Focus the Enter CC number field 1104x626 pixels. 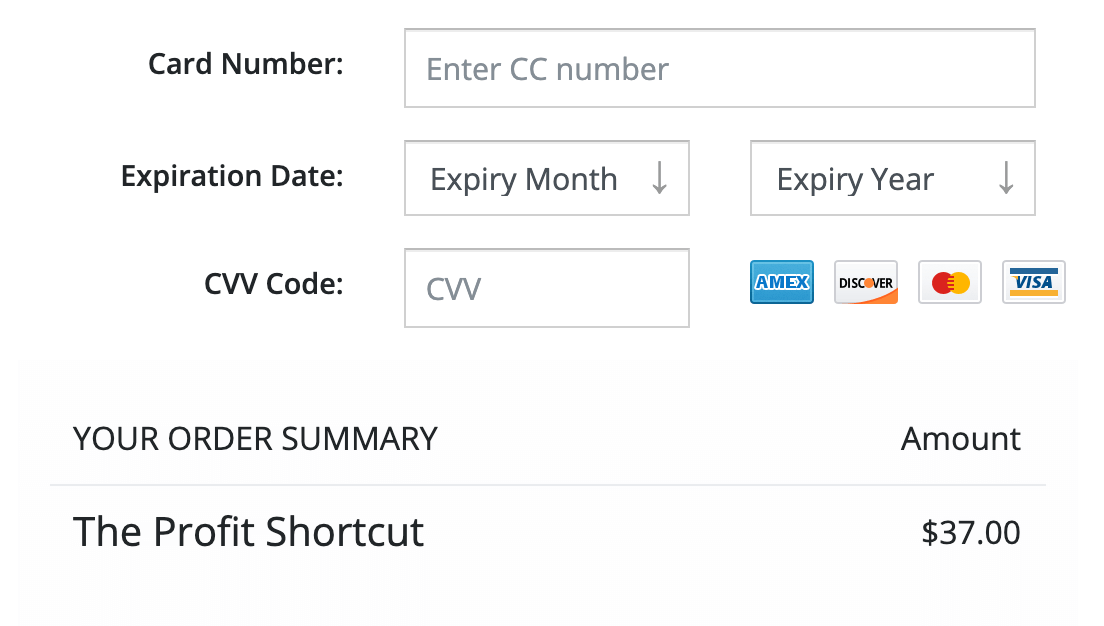[720, 68]
